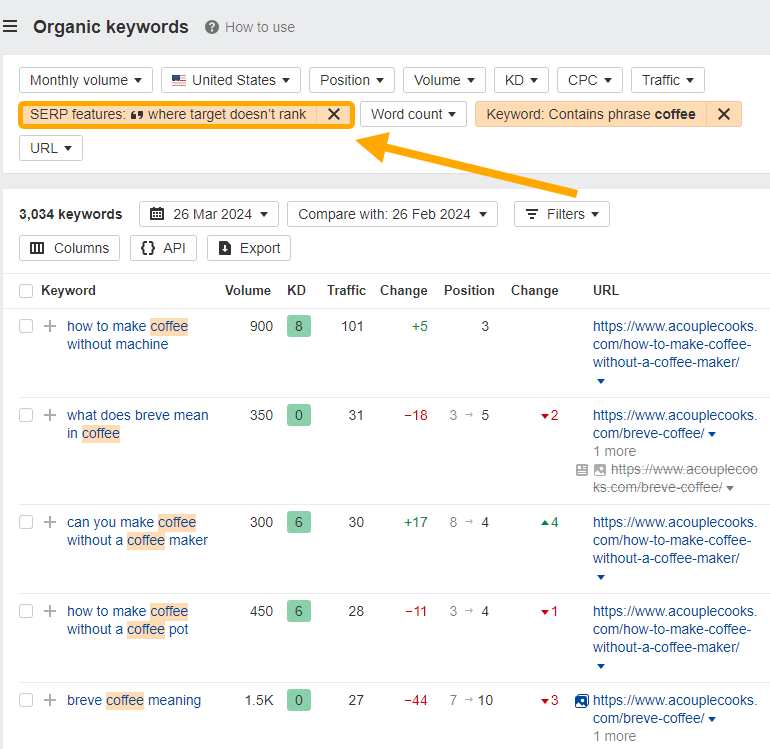770x749 pixels.
Task: Expand URL arrow in 'can you make coffee' row
Action: pyautogui.click(x=601, y=577)
